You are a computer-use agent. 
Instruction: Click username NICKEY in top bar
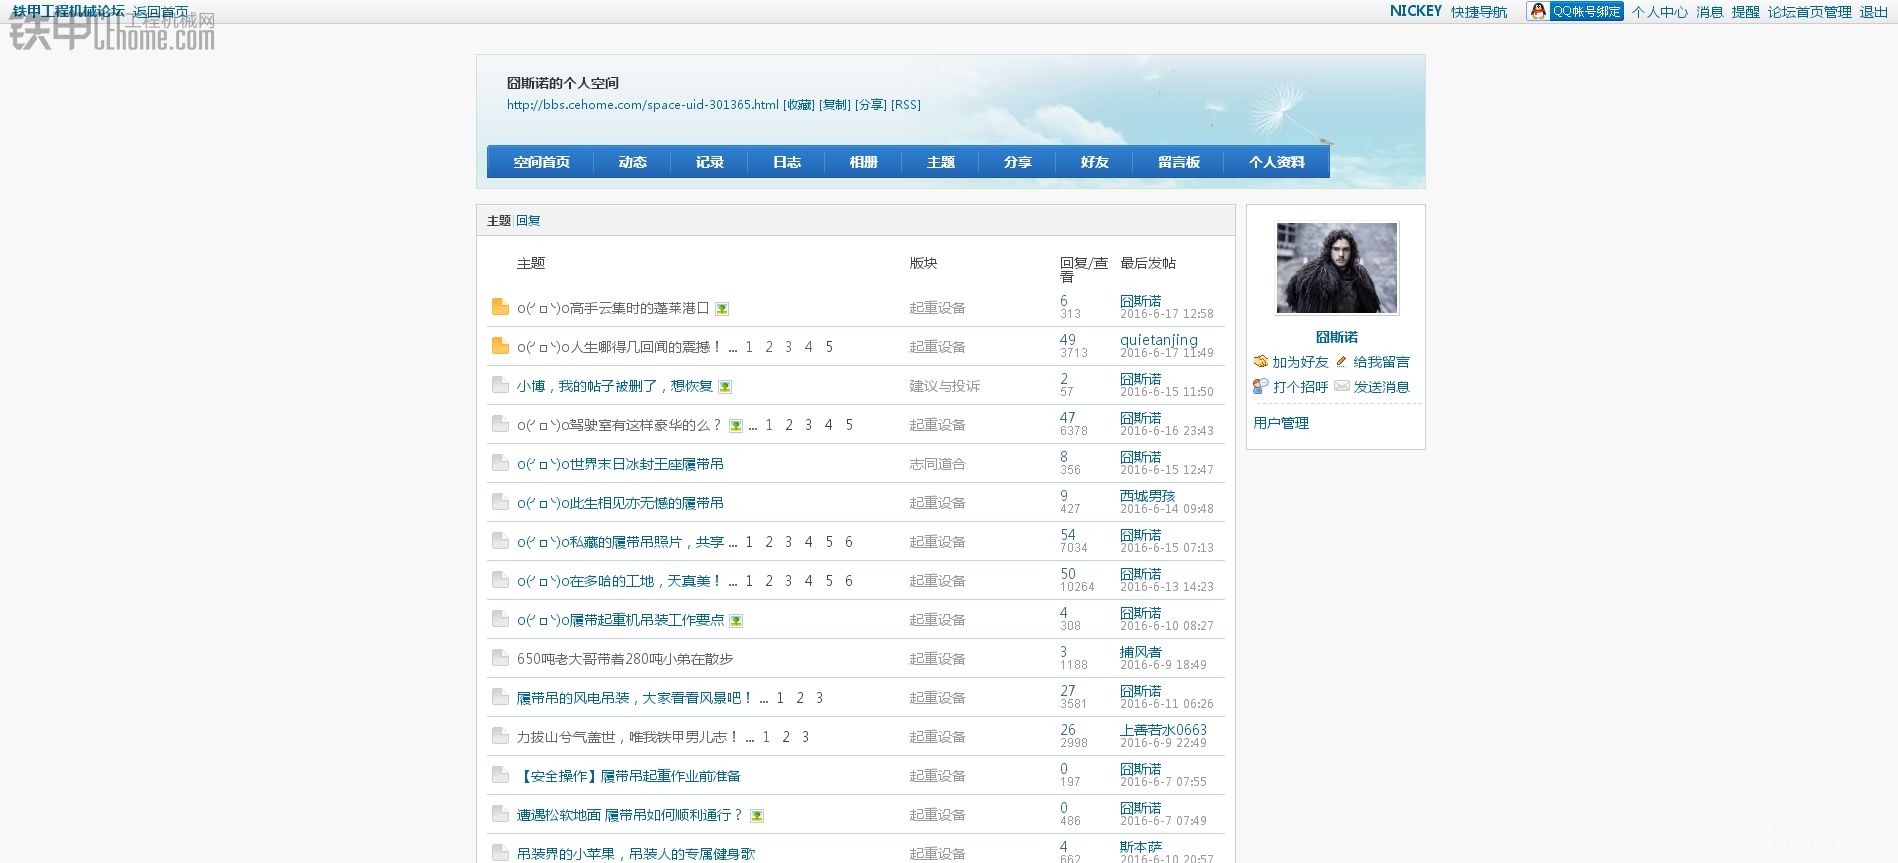(1416, 11)
